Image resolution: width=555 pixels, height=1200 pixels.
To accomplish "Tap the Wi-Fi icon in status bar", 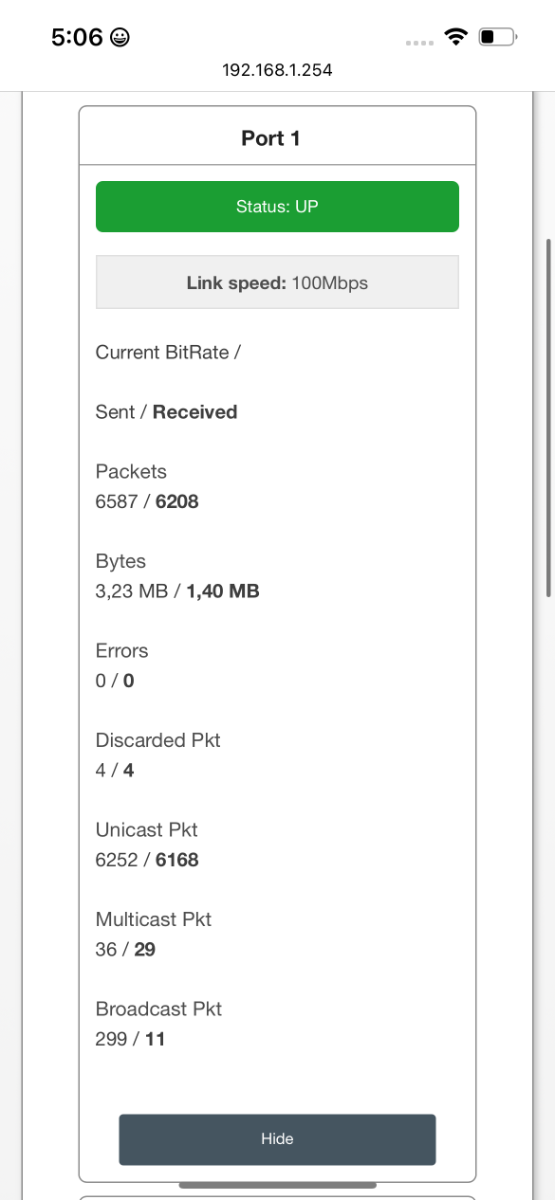I will point(457,38).
